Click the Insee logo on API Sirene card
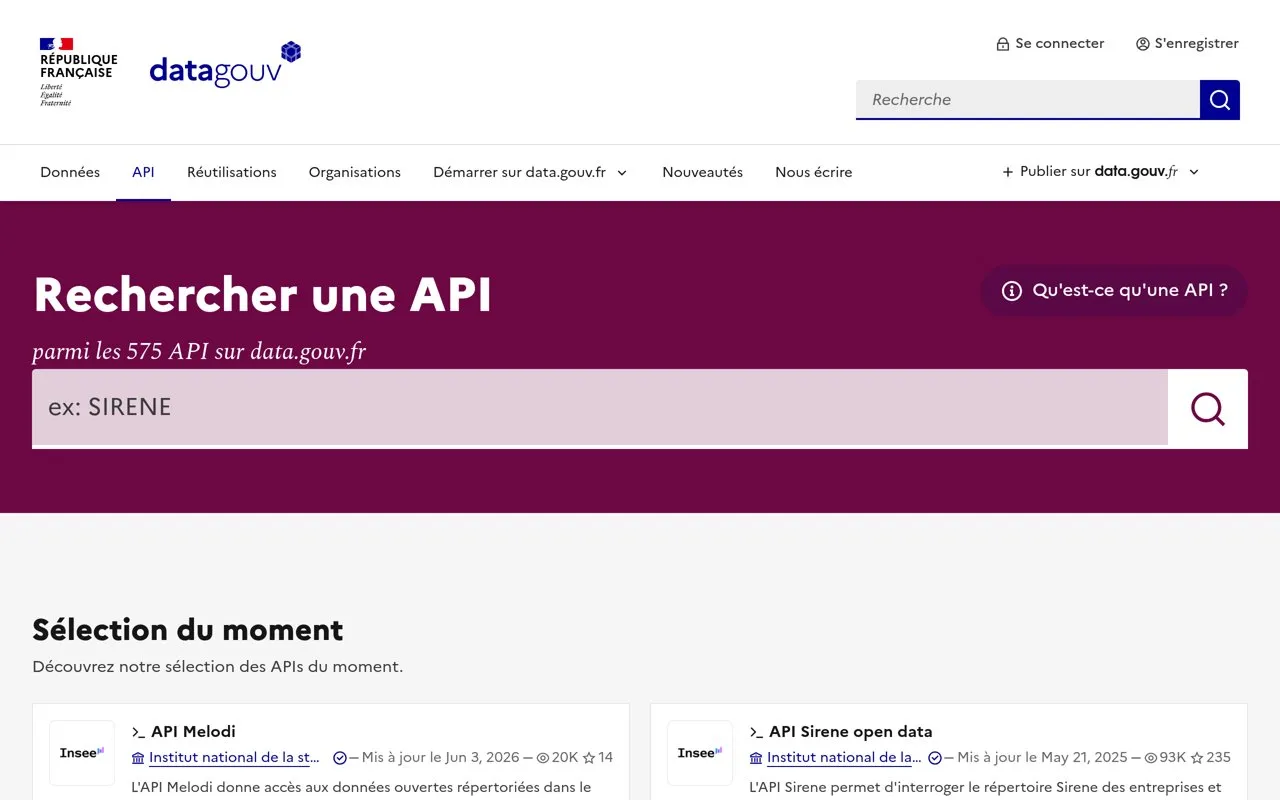The height and width of the screenshot is (800, 1280). 700,753
